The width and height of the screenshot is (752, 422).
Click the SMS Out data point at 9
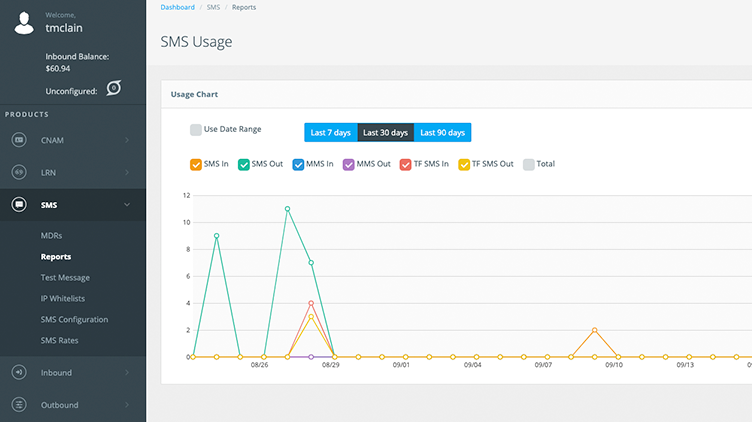216,236
